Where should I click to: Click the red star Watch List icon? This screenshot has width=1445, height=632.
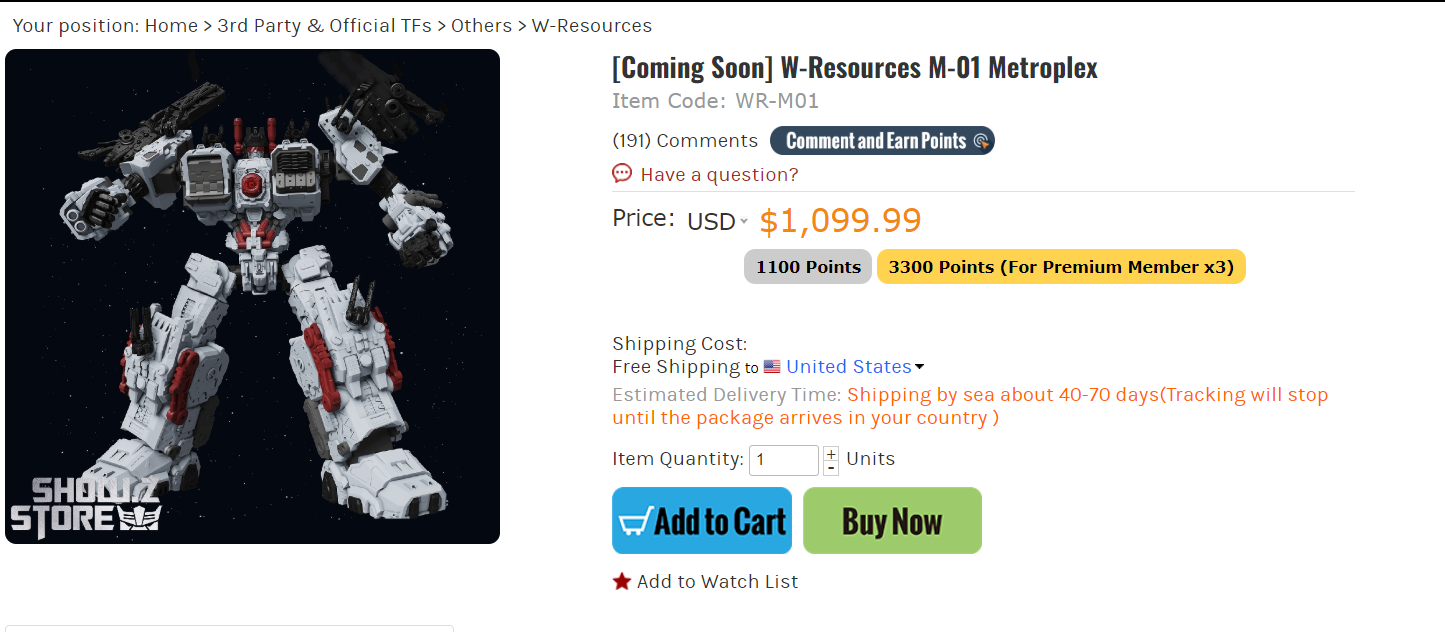pyautogui.click(x=622, y=581)
